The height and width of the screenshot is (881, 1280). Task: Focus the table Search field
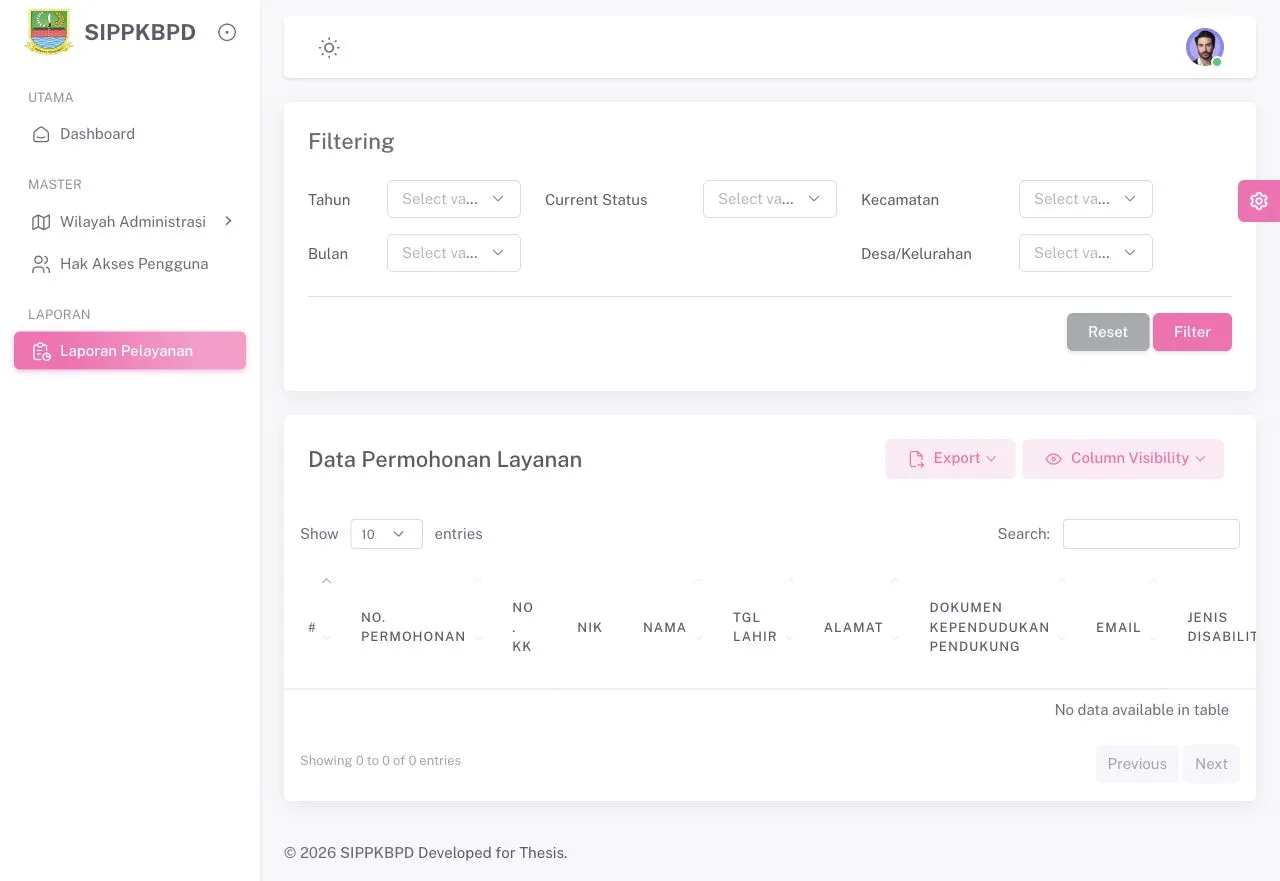1151,534
